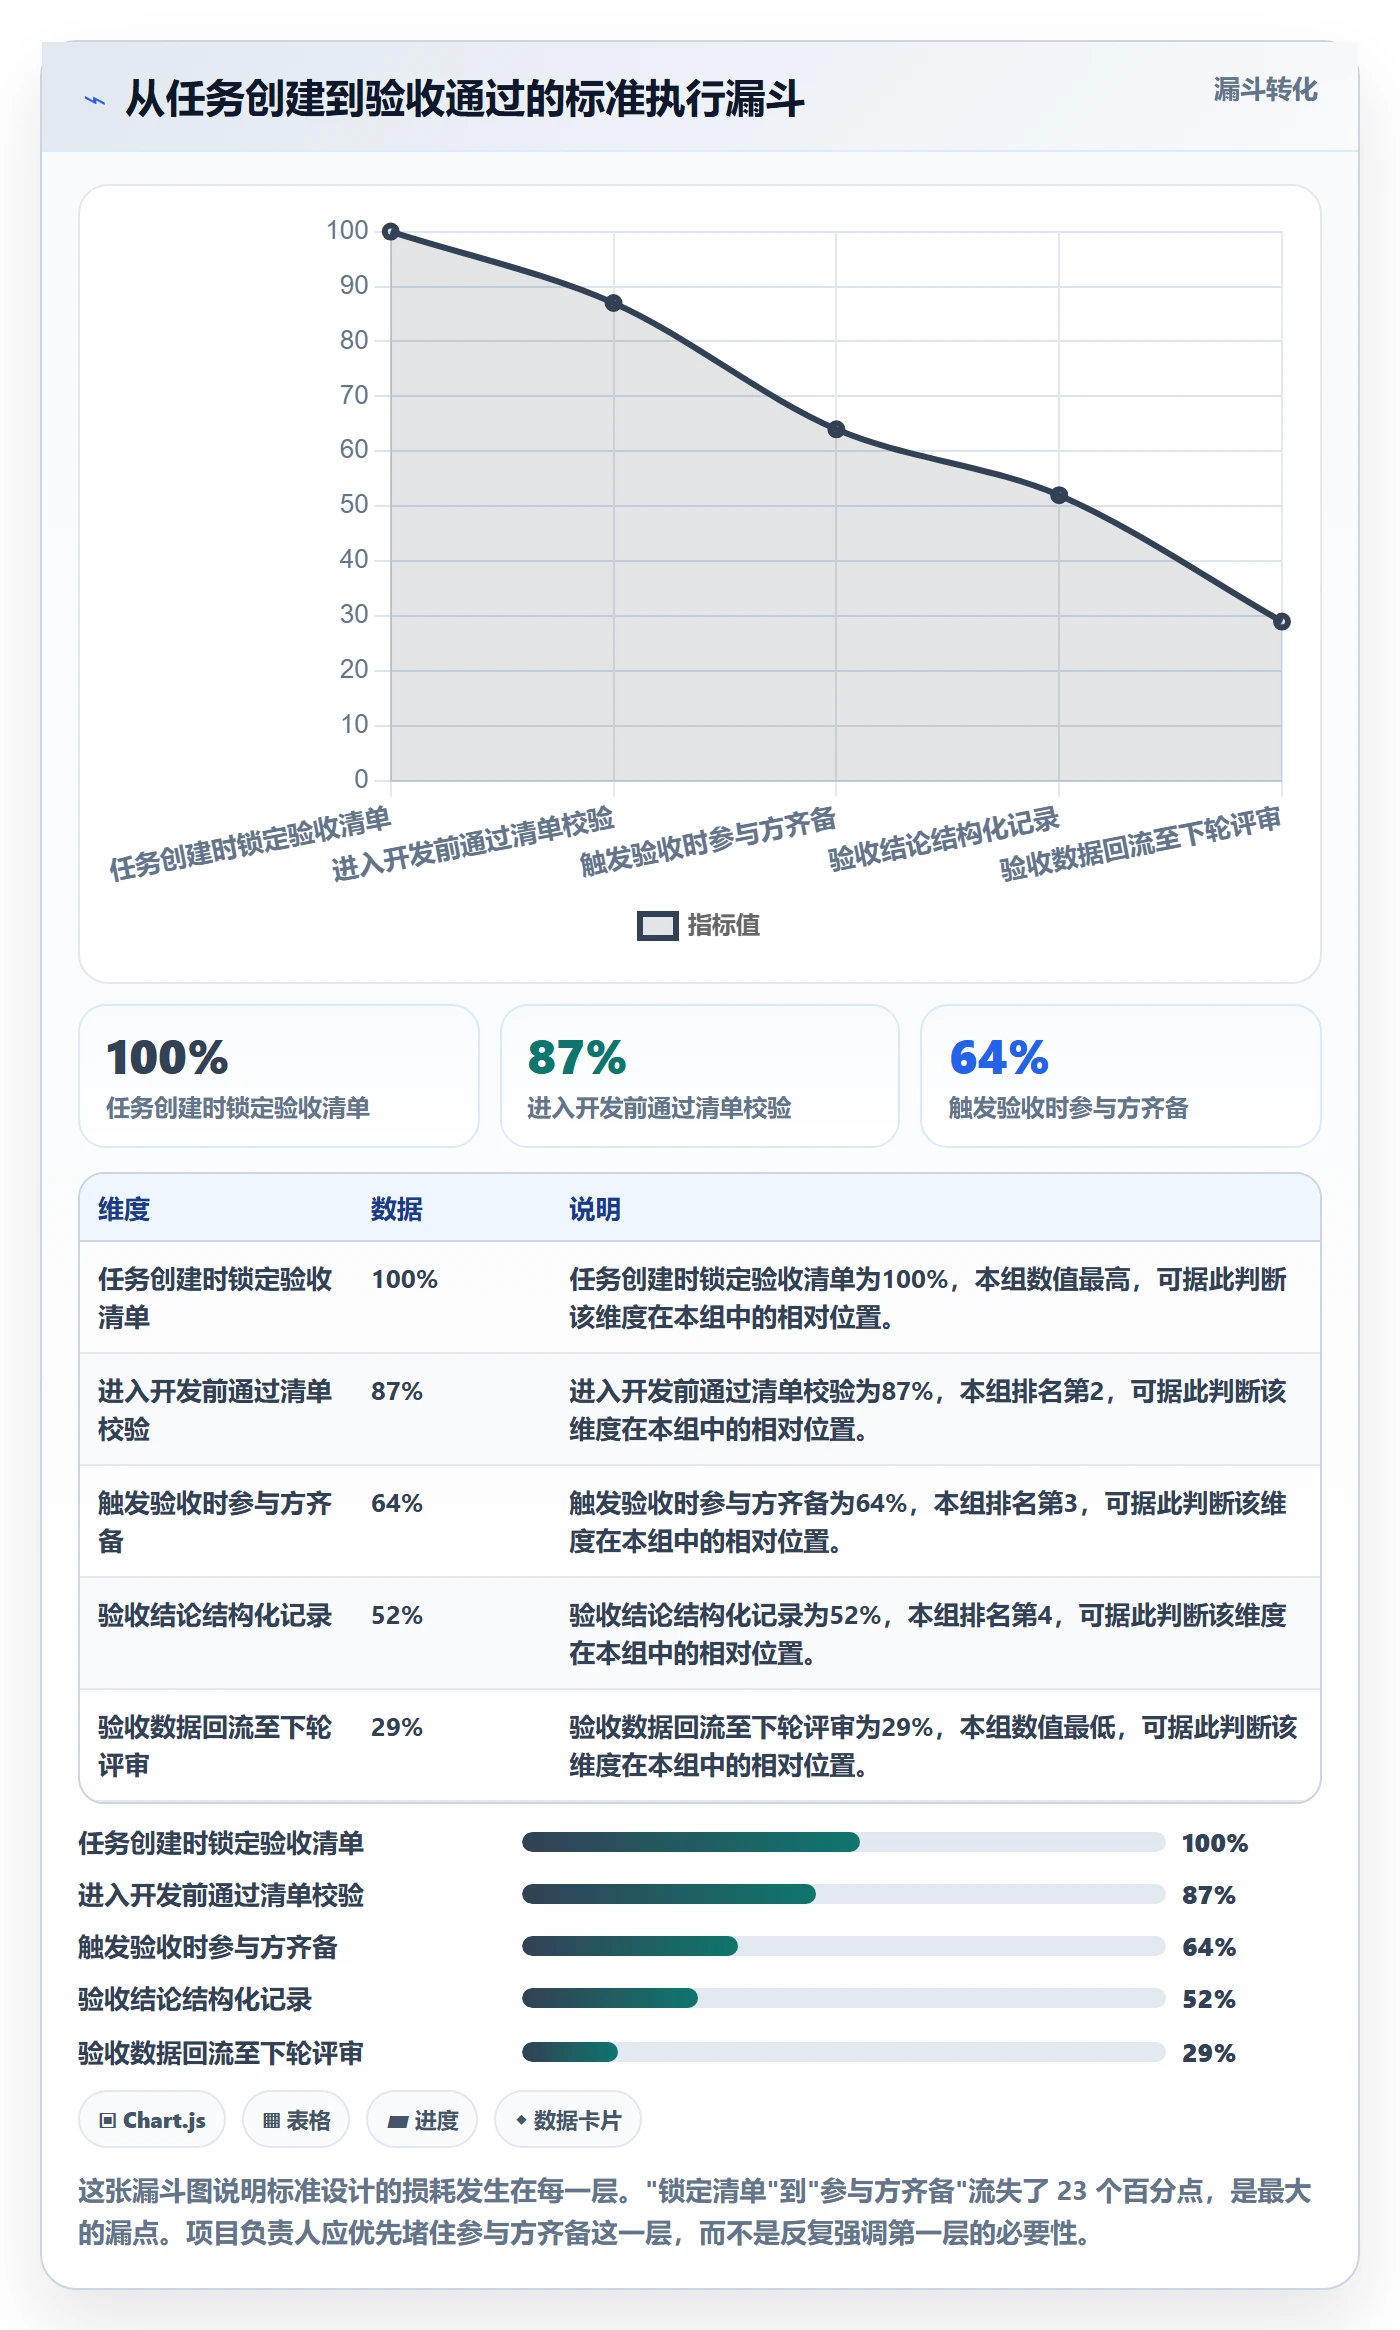Screen dimensions: 1400x2330
Task: Click description text mentioning 本组排名第4
Action: tap(928, 1634)
